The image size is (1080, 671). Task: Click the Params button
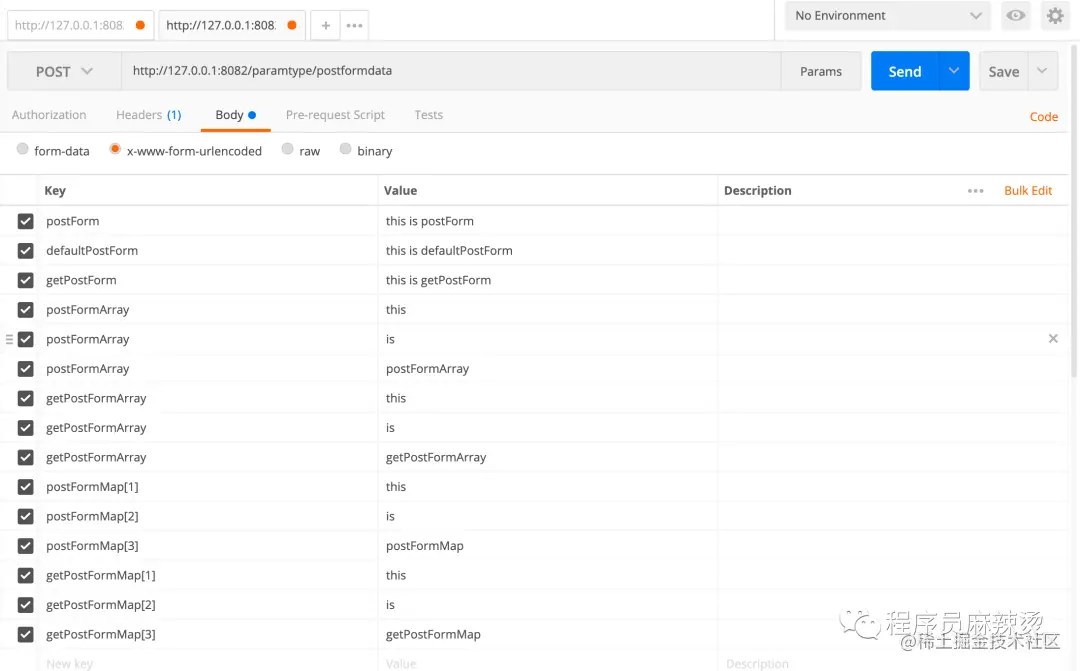[821, 71]
